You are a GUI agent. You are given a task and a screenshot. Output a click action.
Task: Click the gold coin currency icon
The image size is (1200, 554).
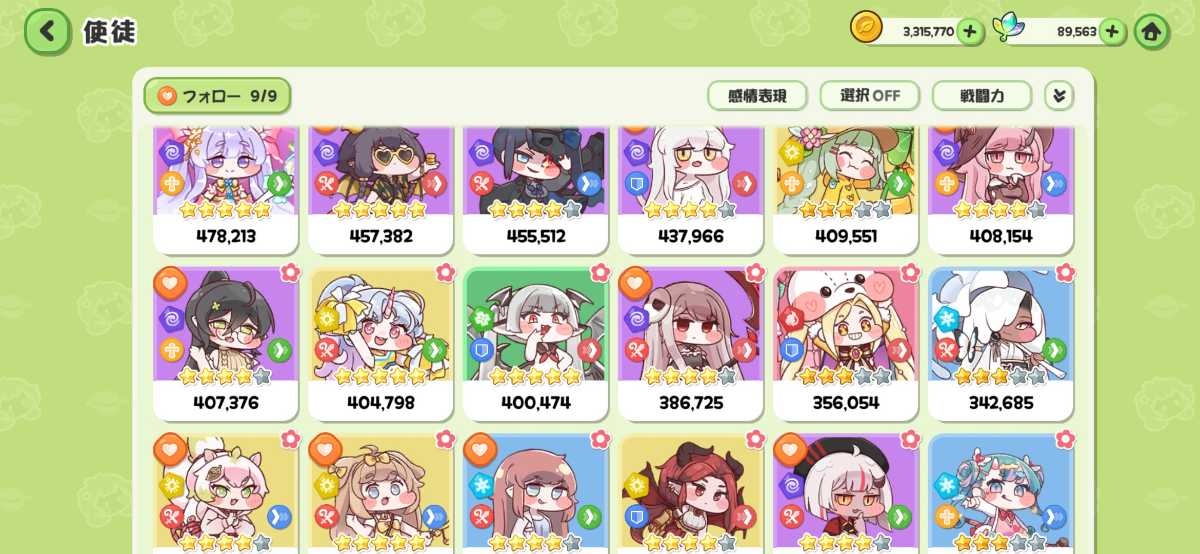point(866,27)
